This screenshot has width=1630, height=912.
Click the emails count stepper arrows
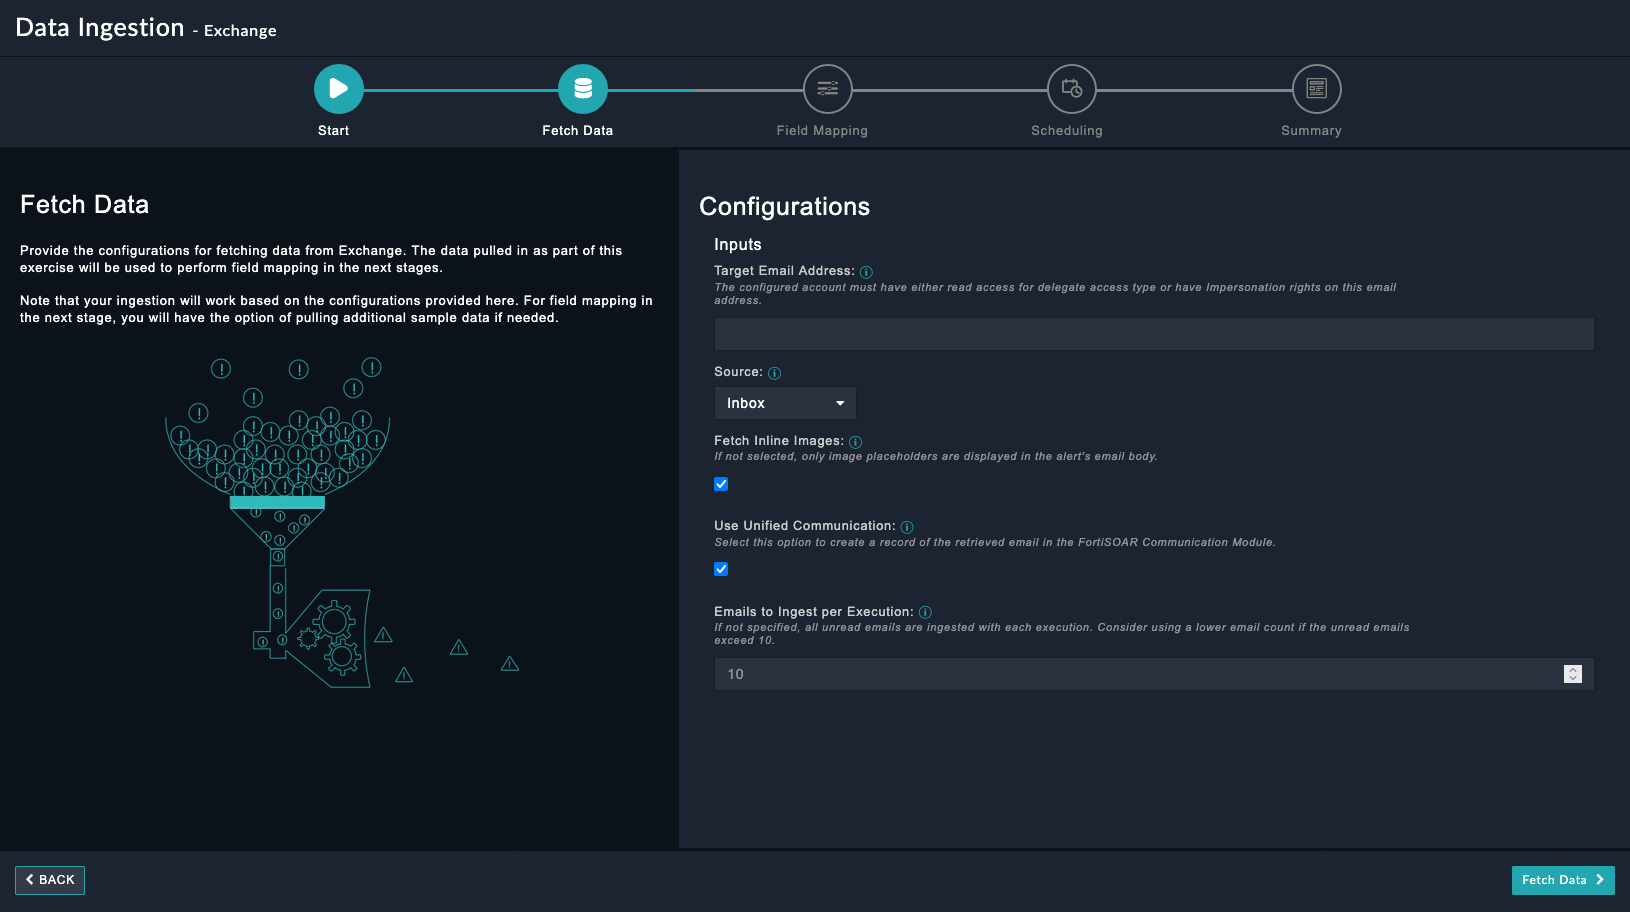point(1572,674)
